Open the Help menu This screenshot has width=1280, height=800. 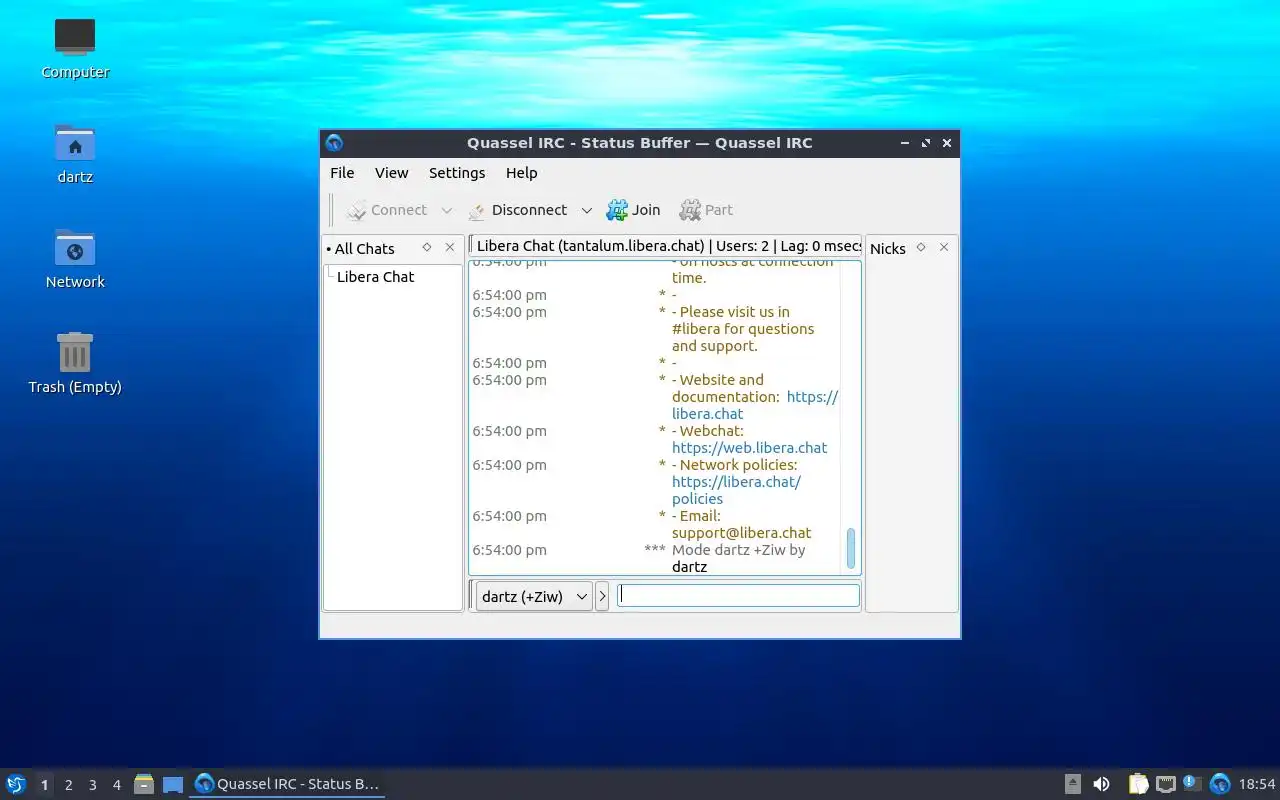(521, 173)
